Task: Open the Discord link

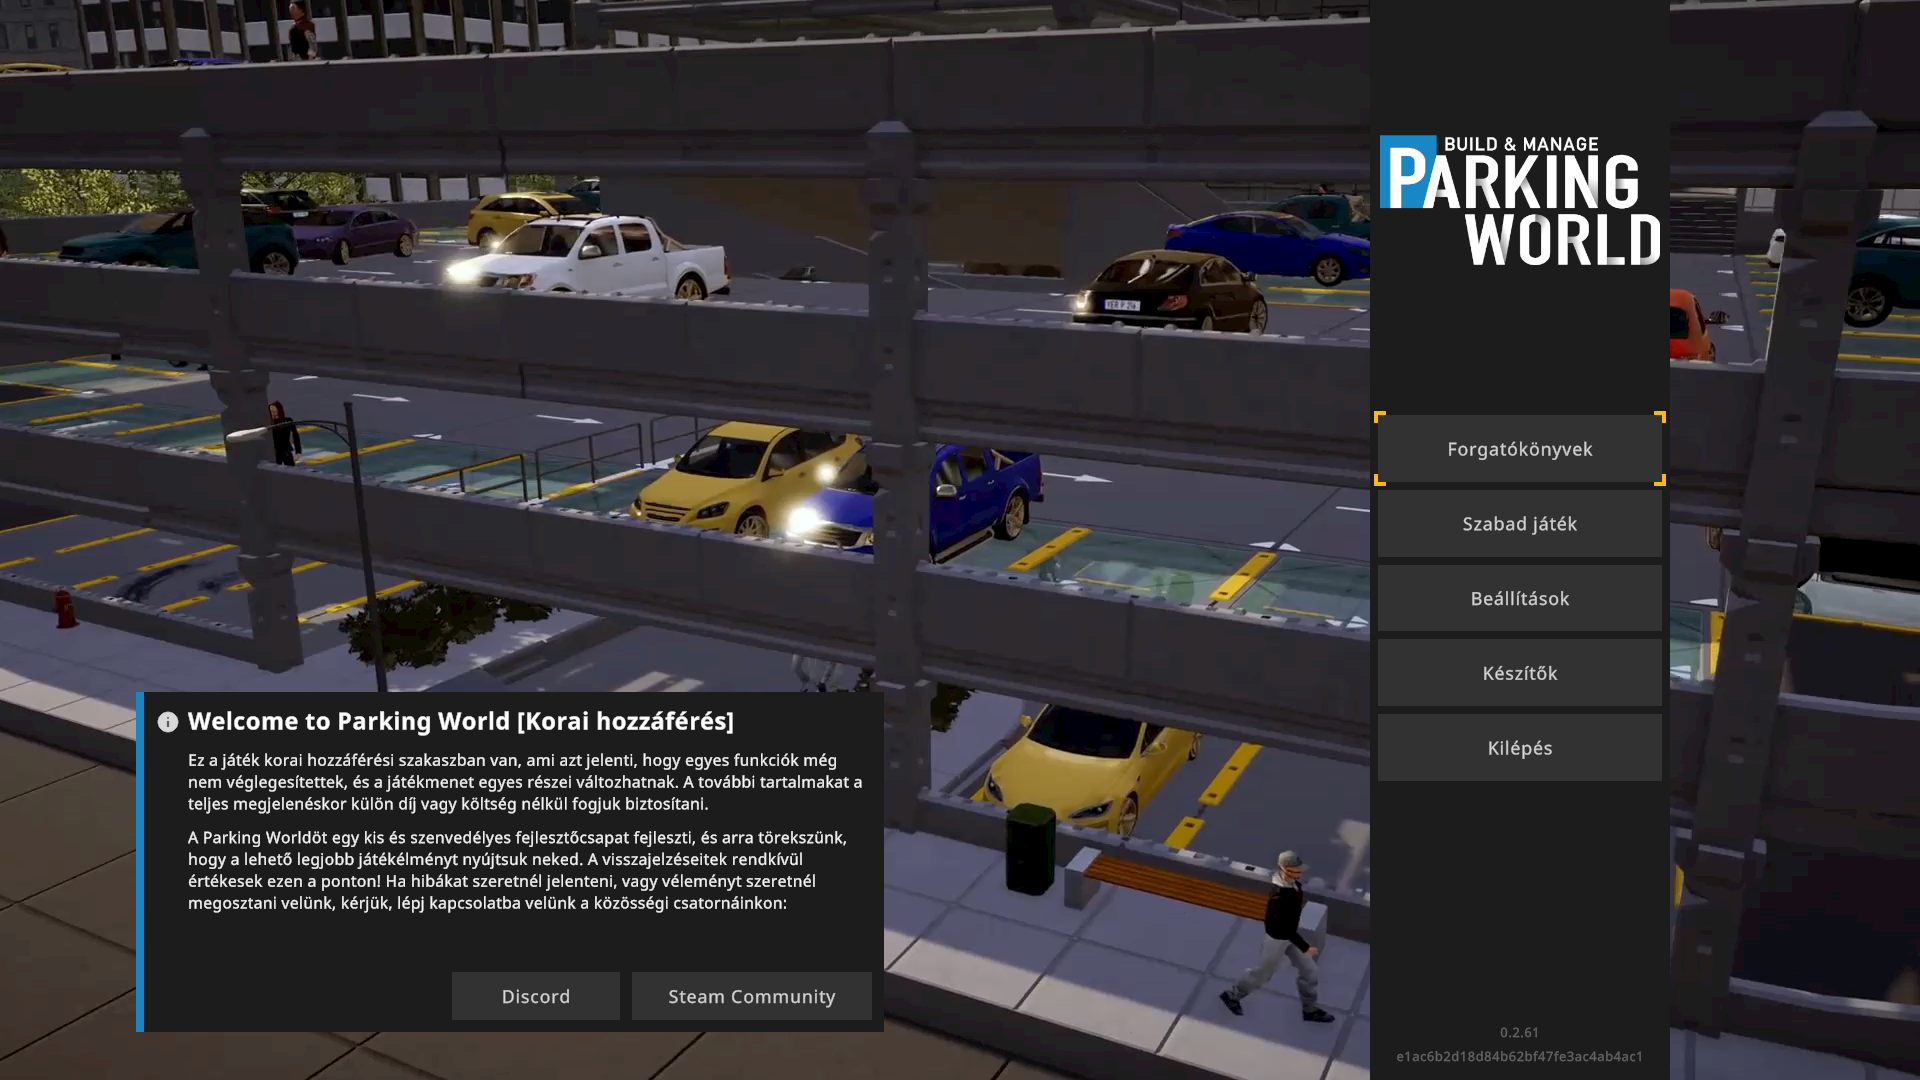Action: click(536, 996)
